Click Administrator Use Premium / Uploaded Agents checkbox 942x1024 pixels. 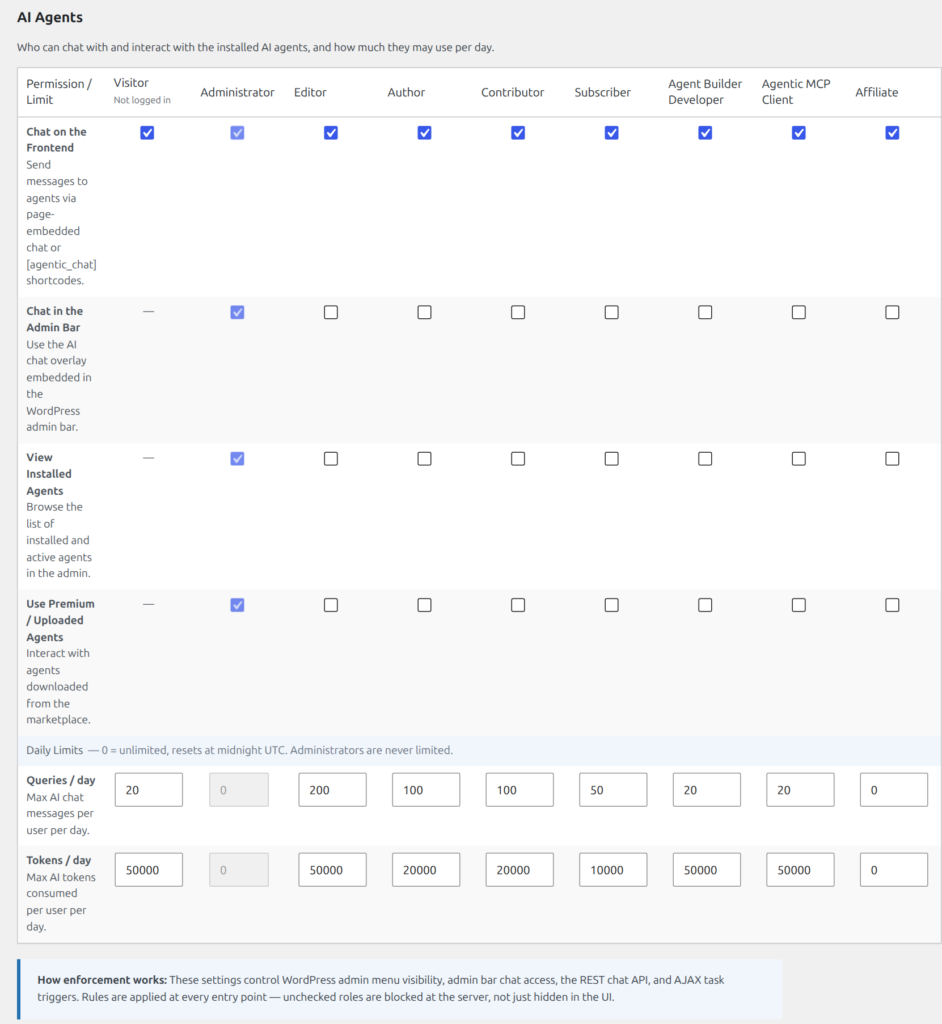[x=237, y=605]
